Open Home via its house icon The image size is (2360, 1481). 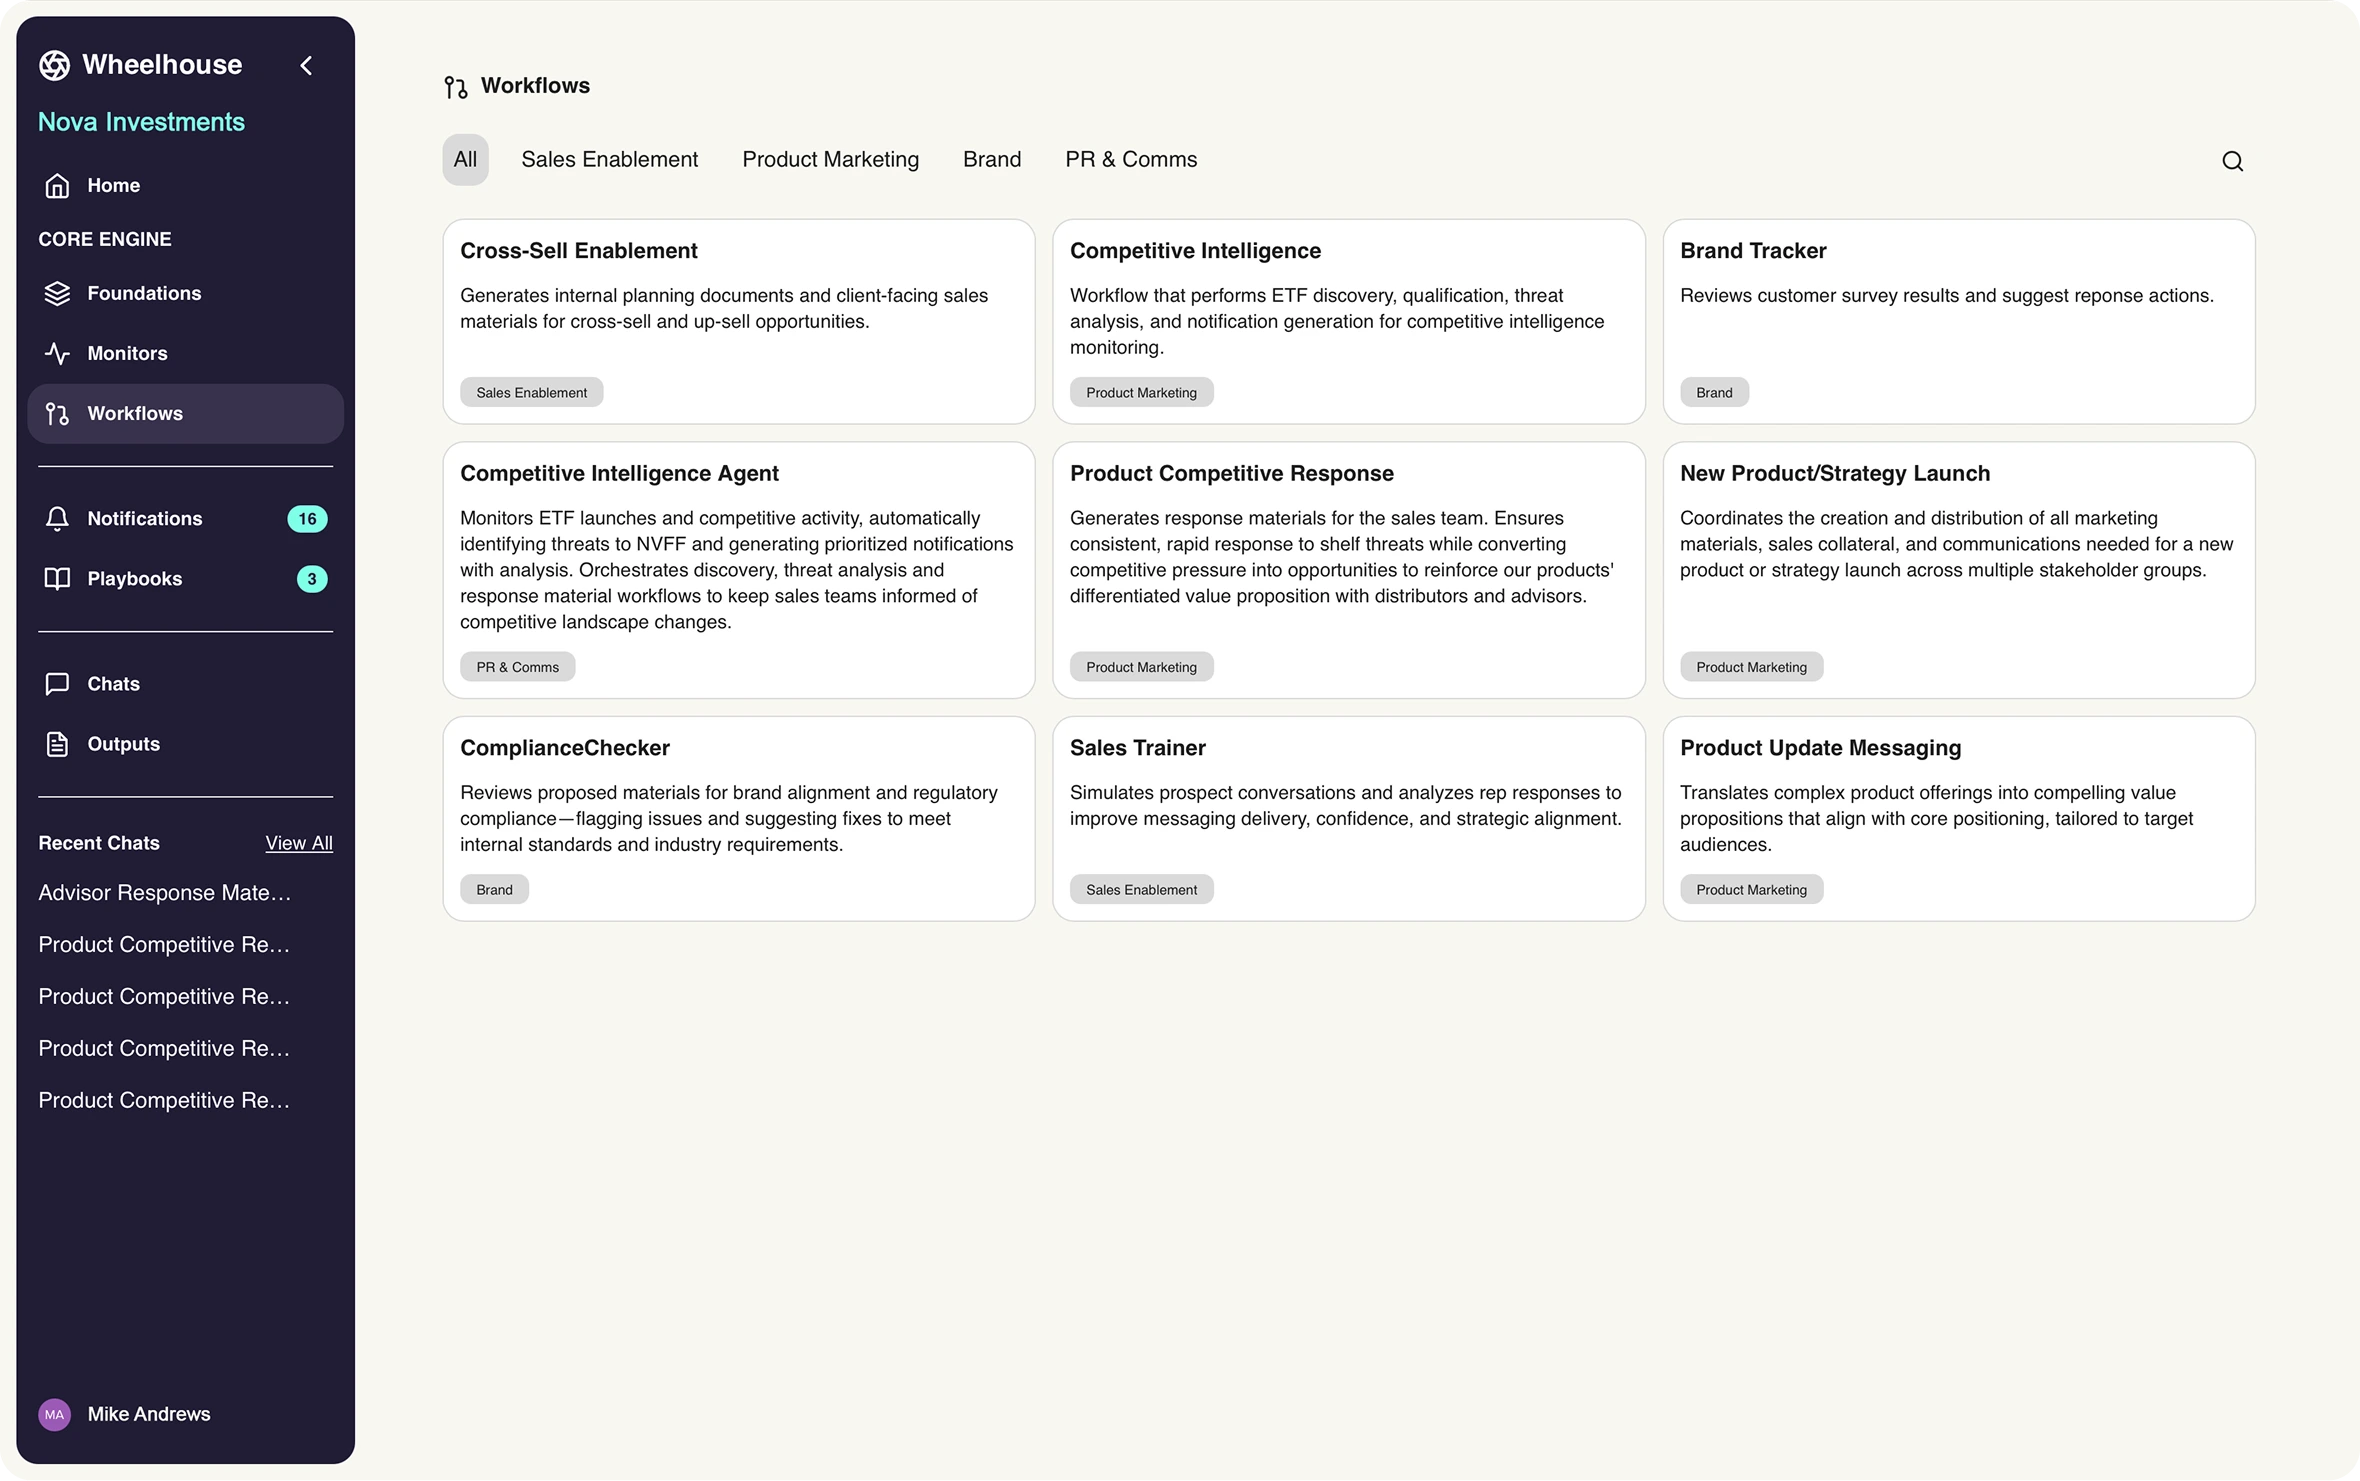coord(57,186)
